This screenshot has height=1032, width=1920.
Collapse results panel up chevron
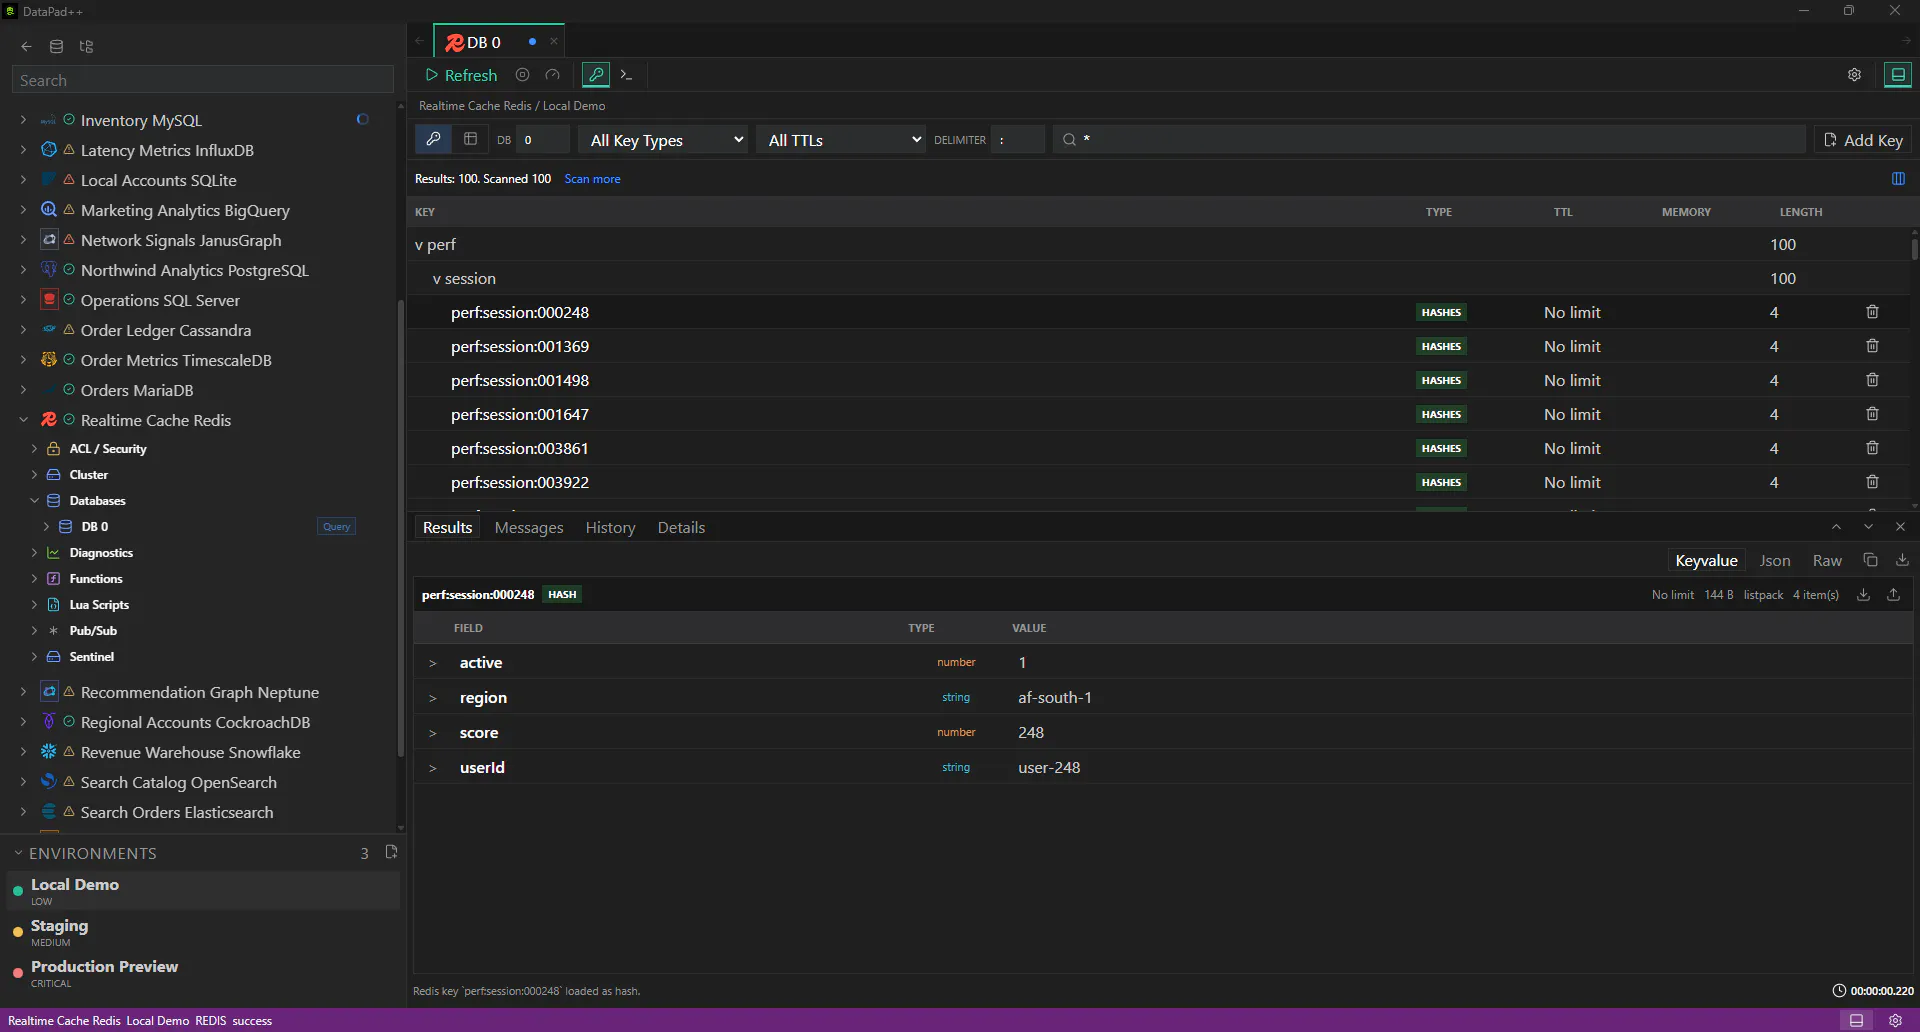(1836, 527)
